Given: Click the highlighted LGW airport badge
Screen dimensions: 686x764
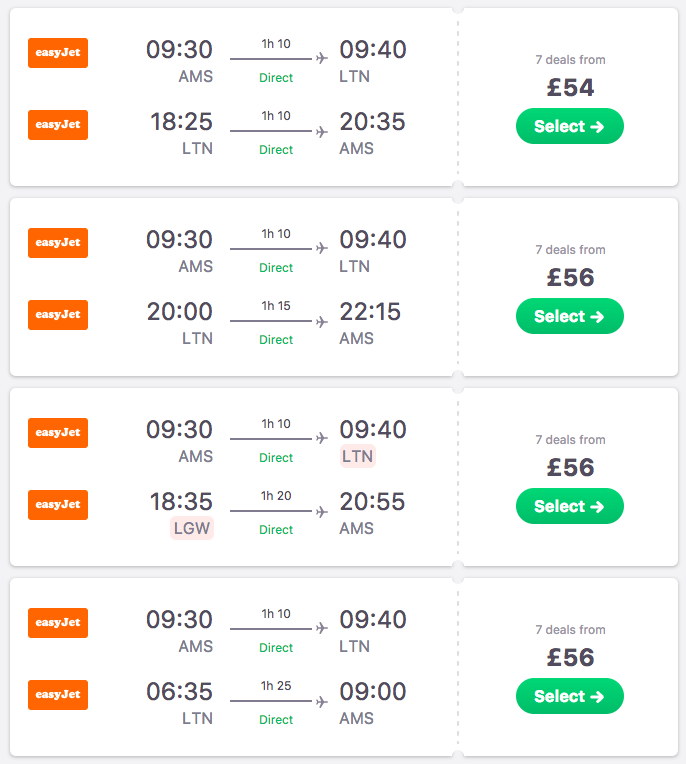Looking at the screenshot, I should click(x=192, y=528).
